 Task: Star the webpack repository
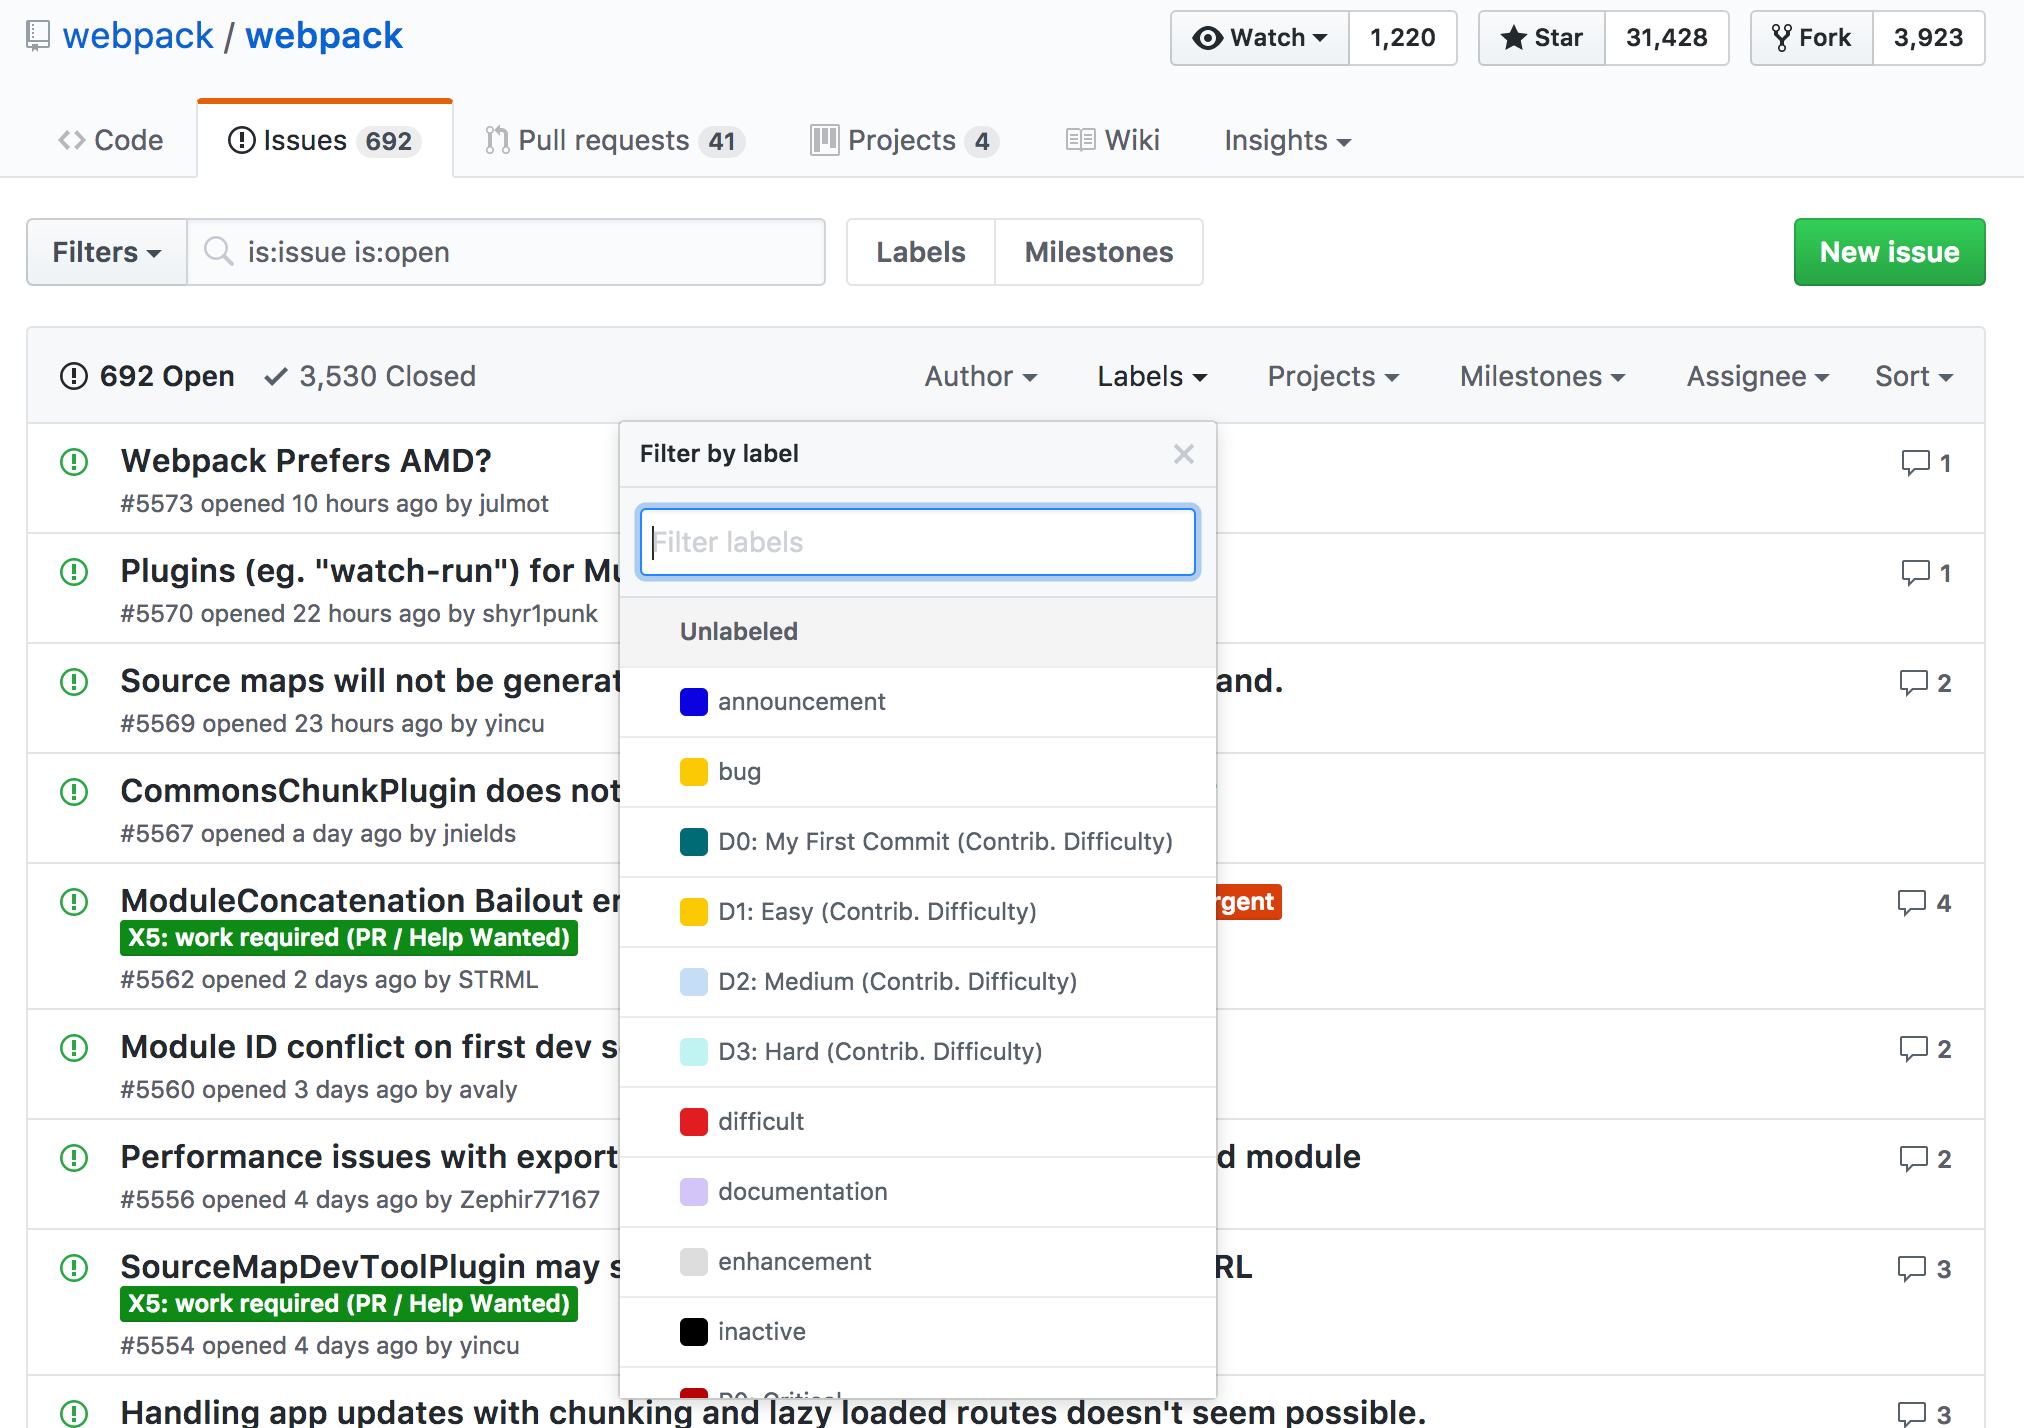pos(1542,38)
